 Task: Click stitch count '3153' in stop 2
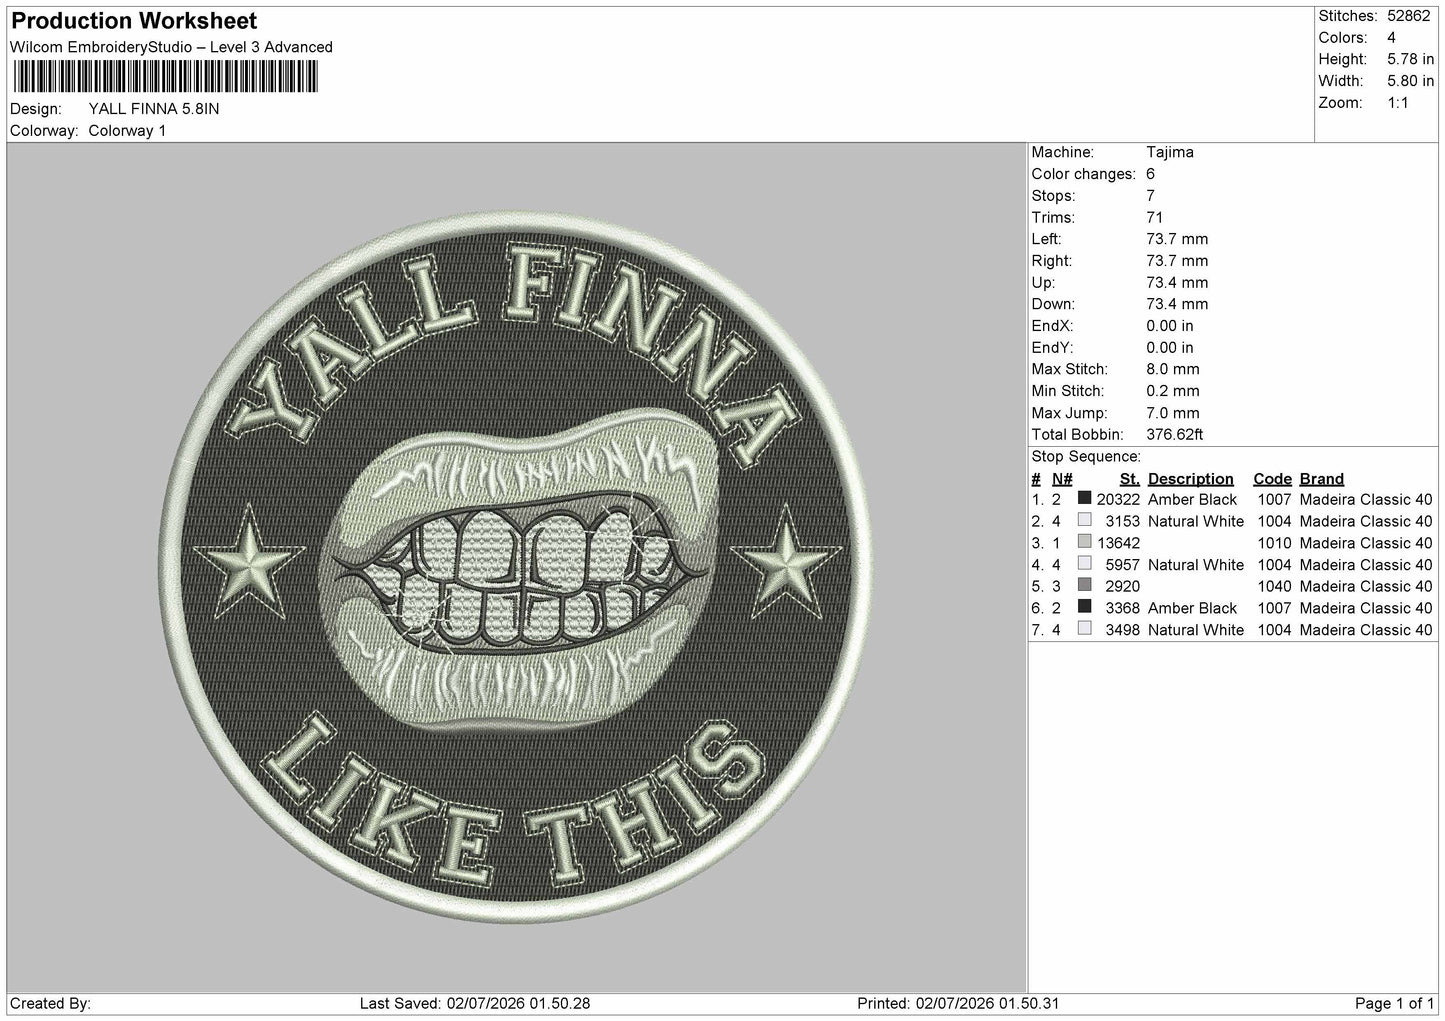point(1123,521)
